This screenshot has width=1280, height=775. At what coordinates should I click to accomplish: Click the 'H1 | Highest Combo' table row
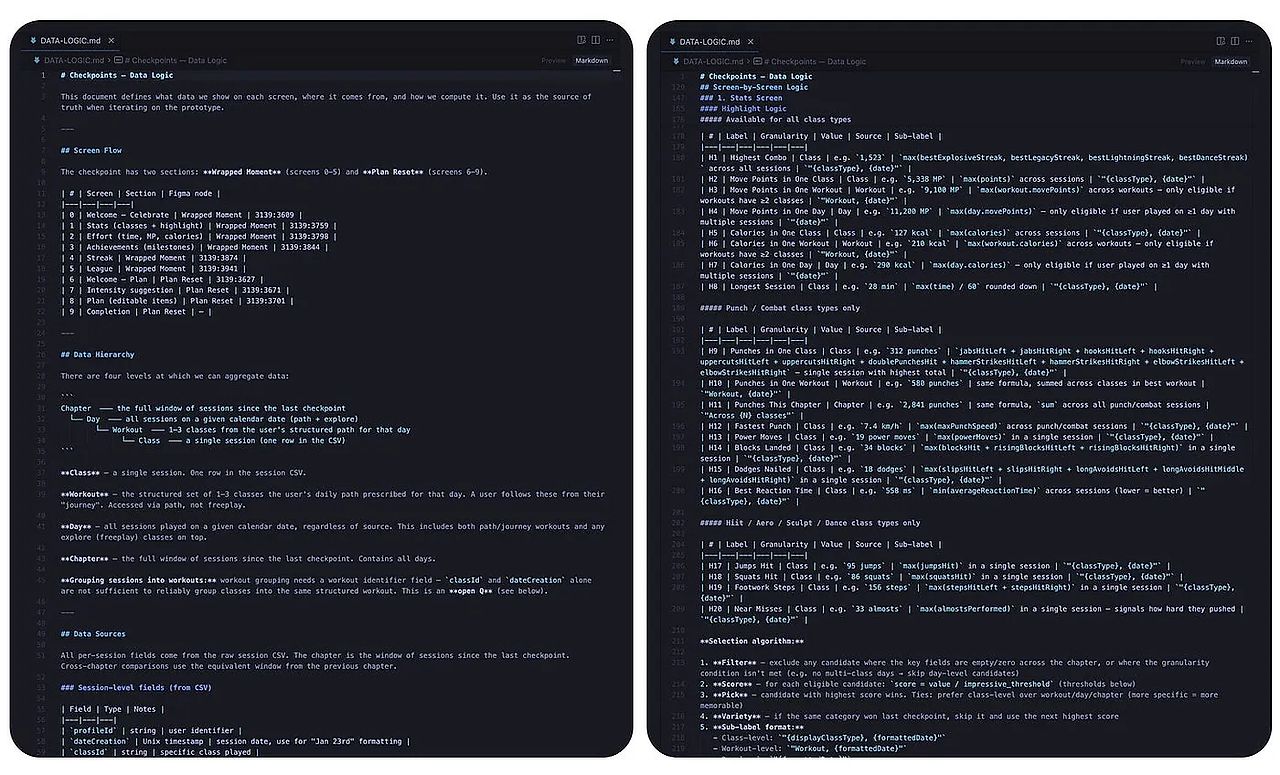point(974,162)
